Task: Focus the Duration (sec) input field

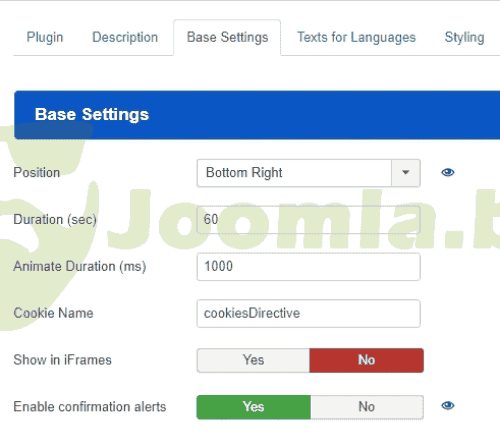Action: tap(308, 220)
